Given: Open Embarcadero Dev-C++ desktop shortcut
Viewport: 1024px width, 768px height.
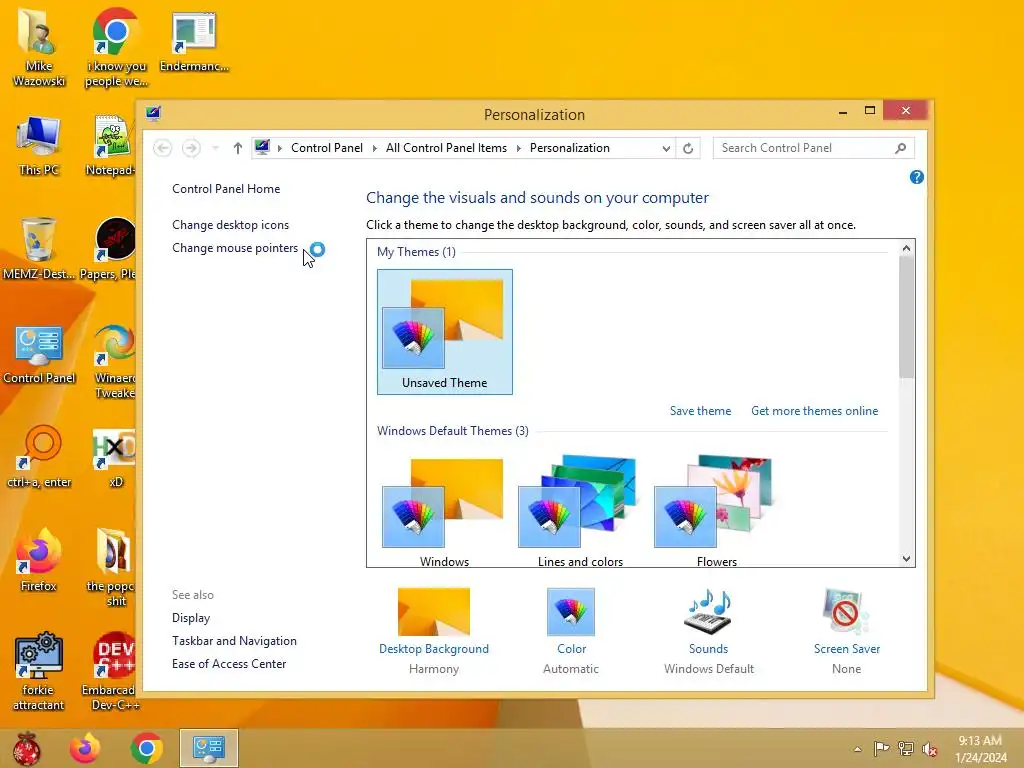Looking at the screenshot, I should pos(111,671).
